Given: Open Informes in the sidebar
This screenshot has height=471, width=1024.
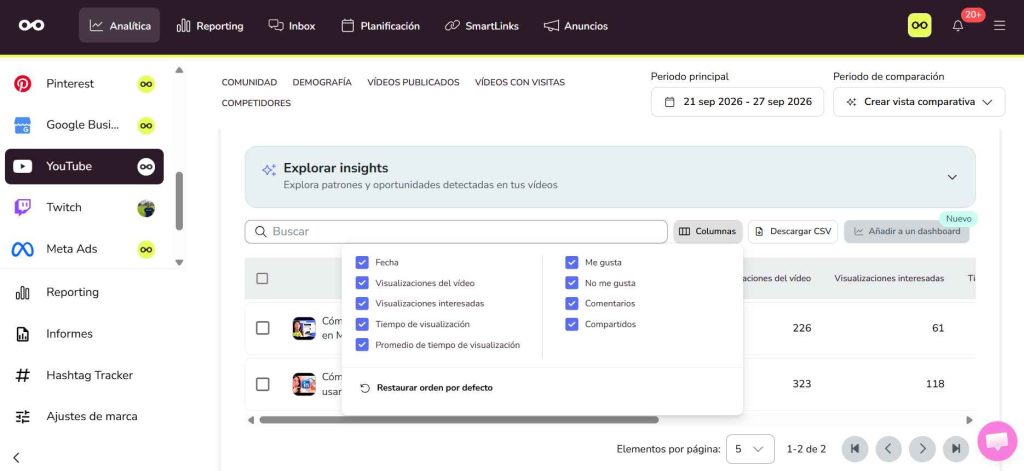Looking at the screenshot, I should [x=69, y=334].
